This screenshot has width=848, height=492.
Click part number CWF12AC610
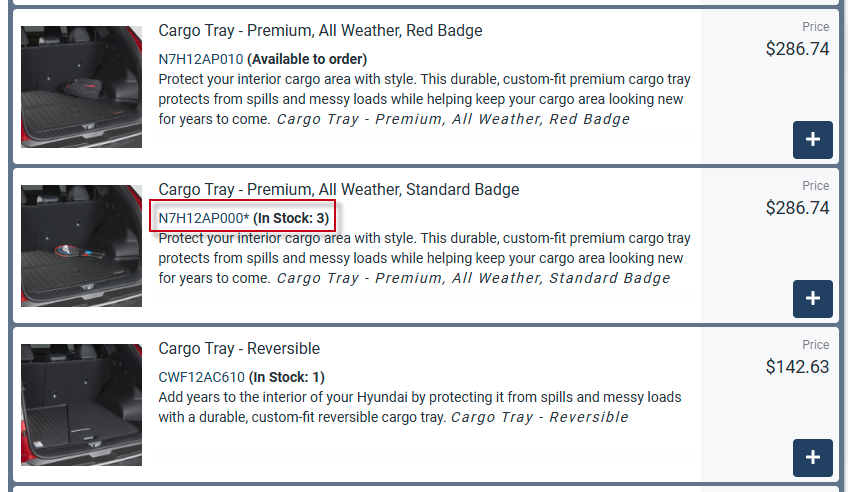201,377
